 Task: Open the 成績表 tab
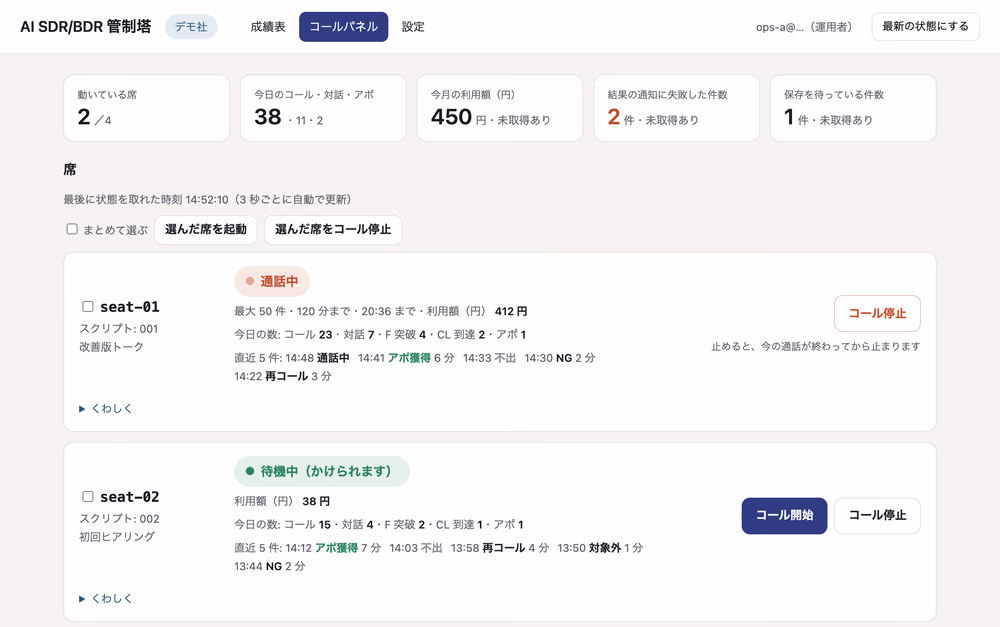[268, 27]
